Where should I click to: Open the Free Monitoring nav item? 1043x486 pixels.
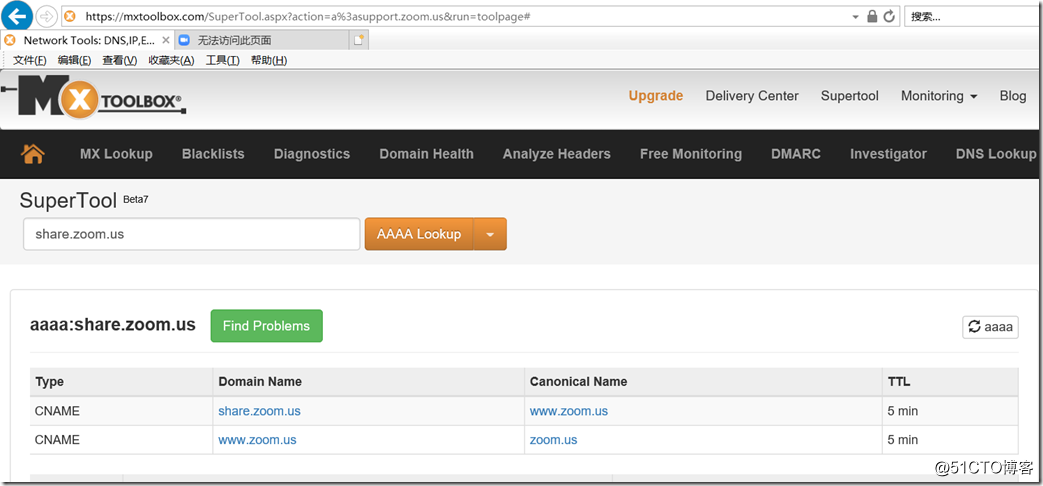coord(691,154)
